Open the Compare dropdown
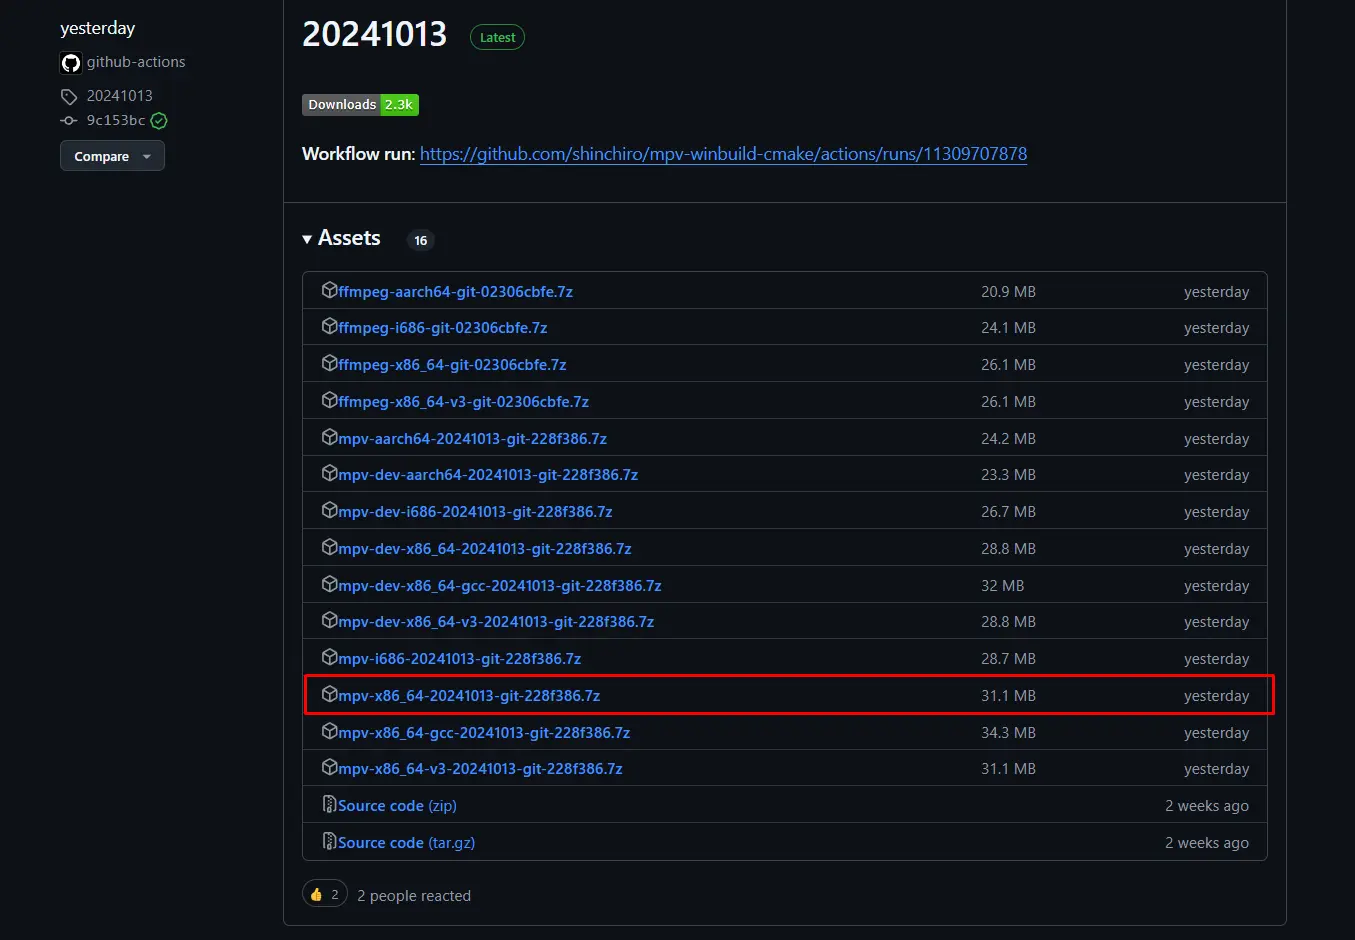 coord(112,156)
